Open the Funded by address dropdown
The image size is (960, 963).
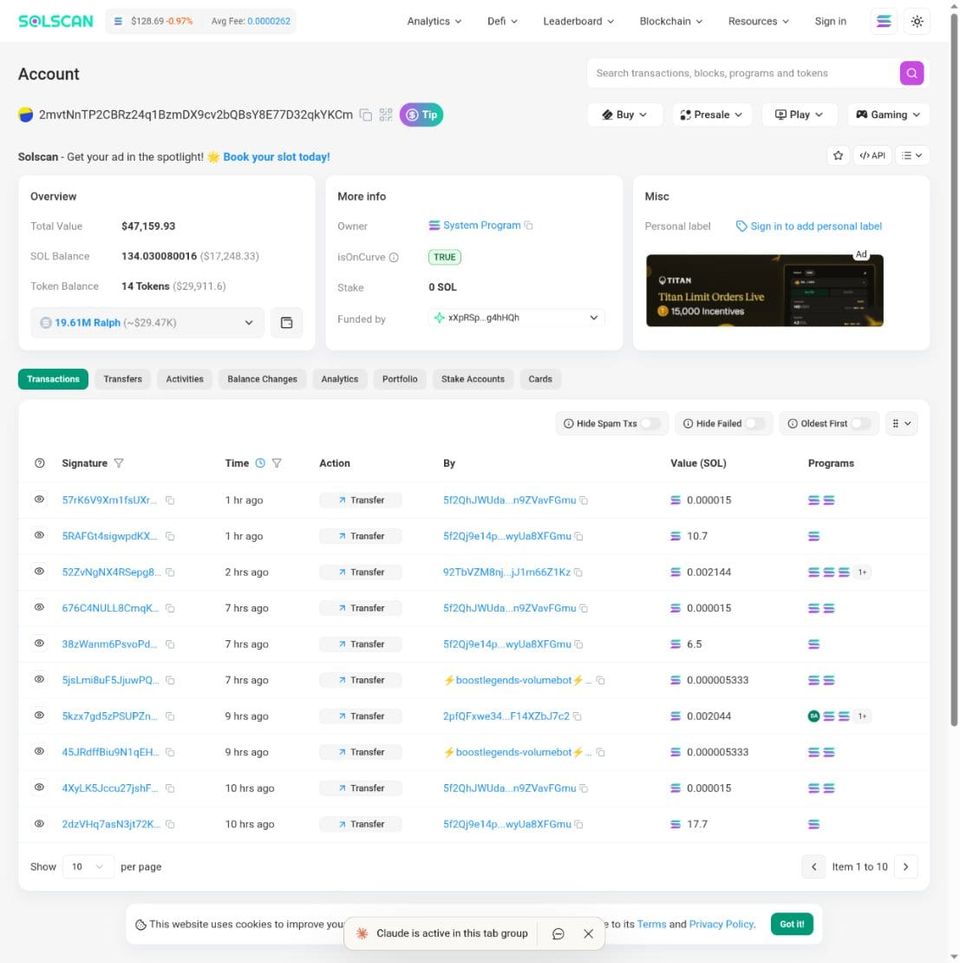594,317
